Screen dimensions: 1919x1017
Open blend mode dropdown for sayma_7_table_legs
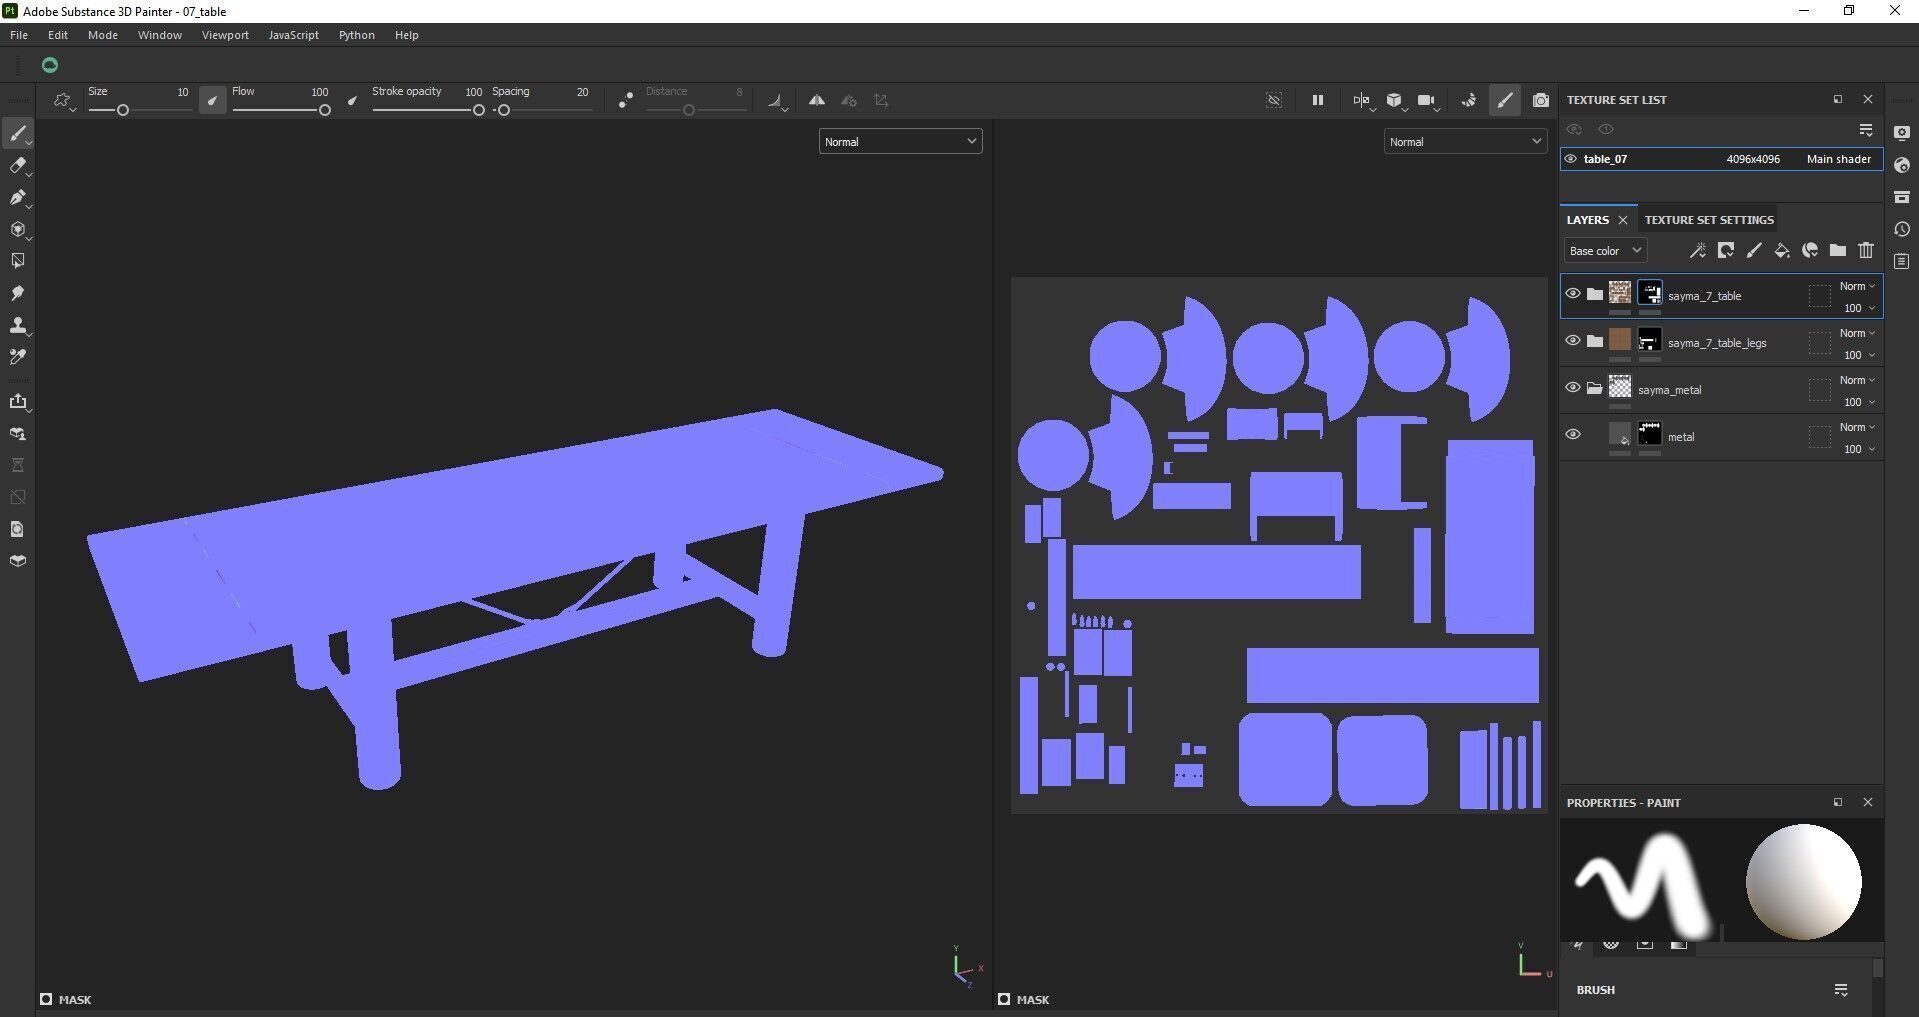tap(1858, 333)
